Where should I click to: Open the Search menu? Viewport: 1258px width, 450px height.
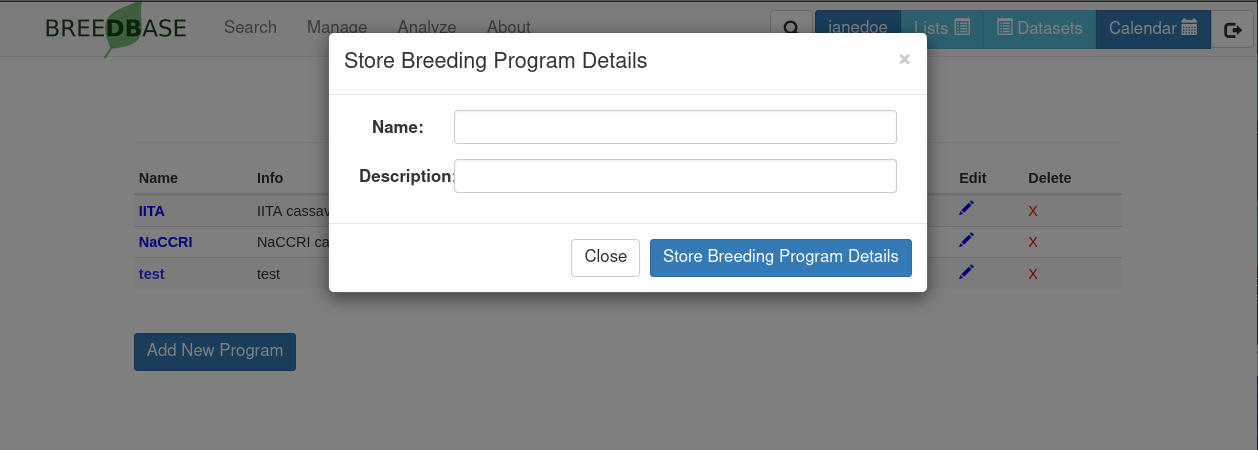250,28
